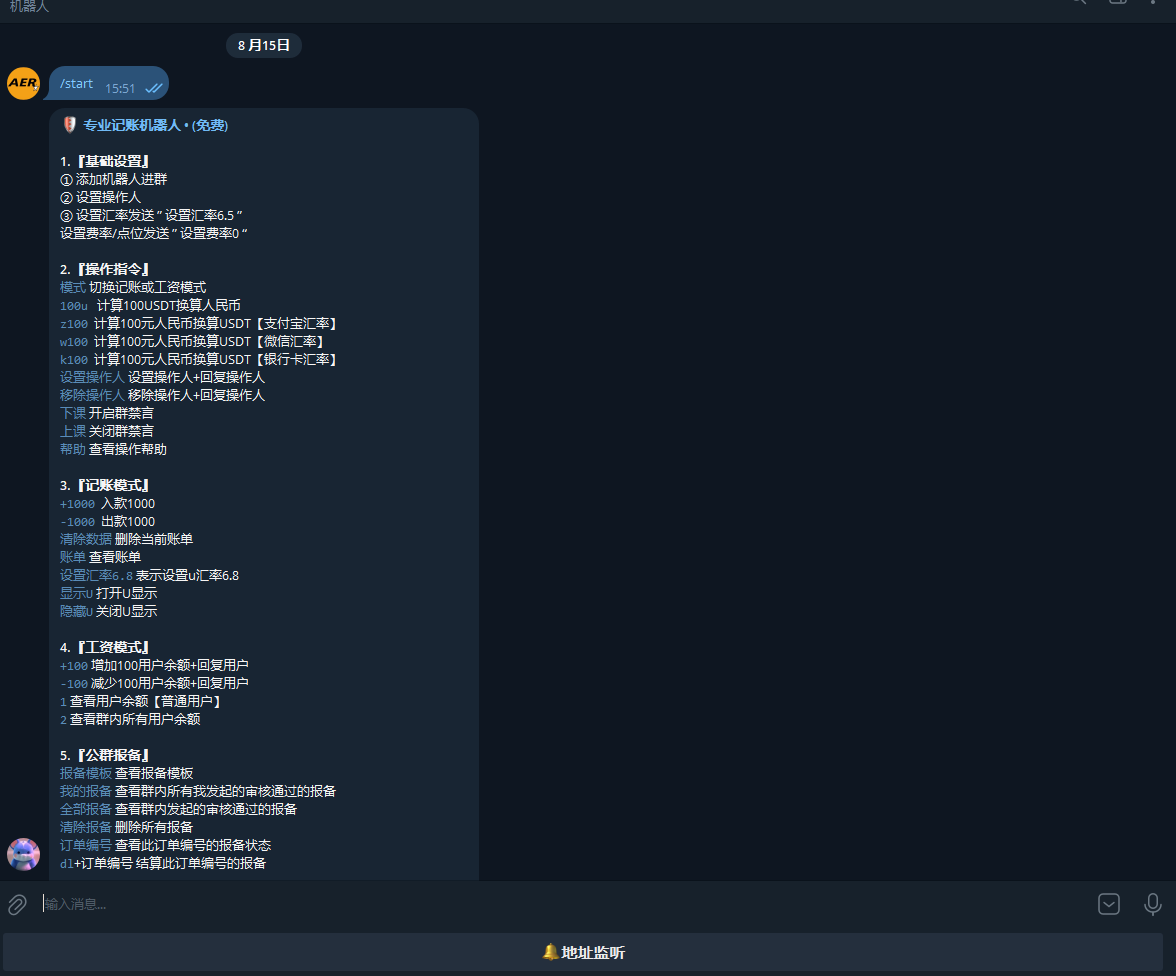Image resolution: width=1176 pixels, height=976 pixels.
Task: Click the 帮助 help command
Action: click(73, 449)
